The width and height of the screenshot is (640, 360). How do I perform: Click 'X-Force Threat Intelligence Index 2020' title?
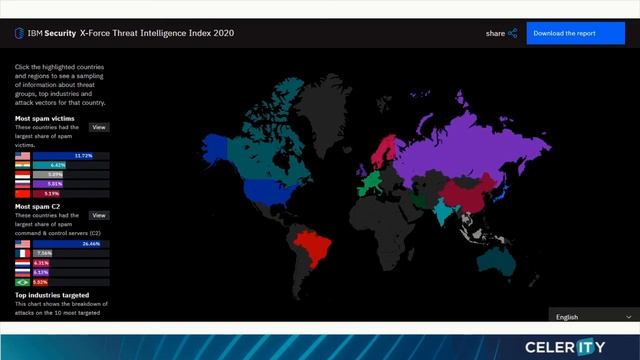click(x=157, y=33)
